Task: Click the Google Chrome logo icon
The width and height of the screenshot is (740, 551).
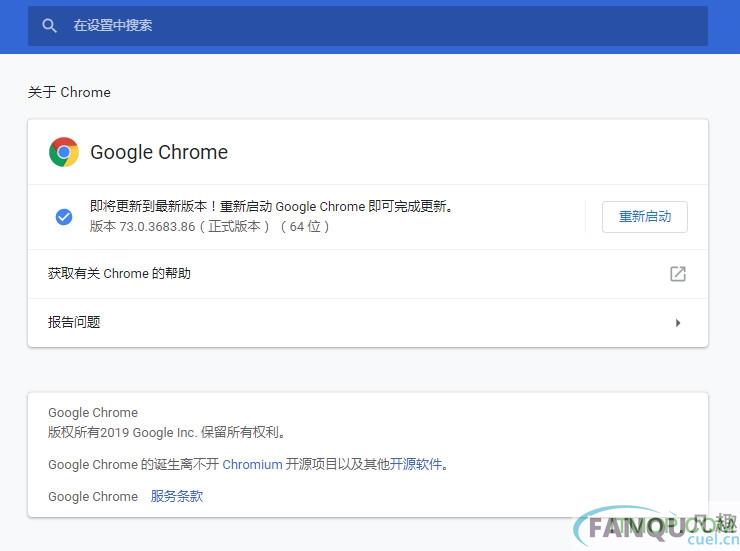Action: (64, 152)
